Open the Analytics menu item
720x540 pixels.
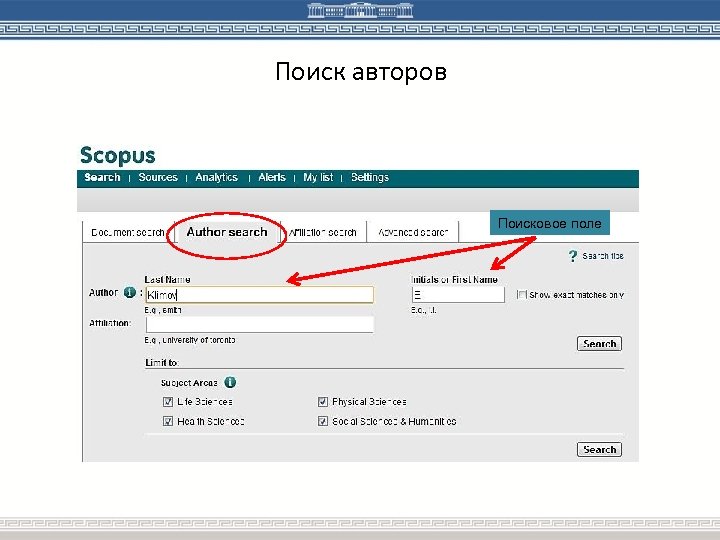(x=216, y=177)
